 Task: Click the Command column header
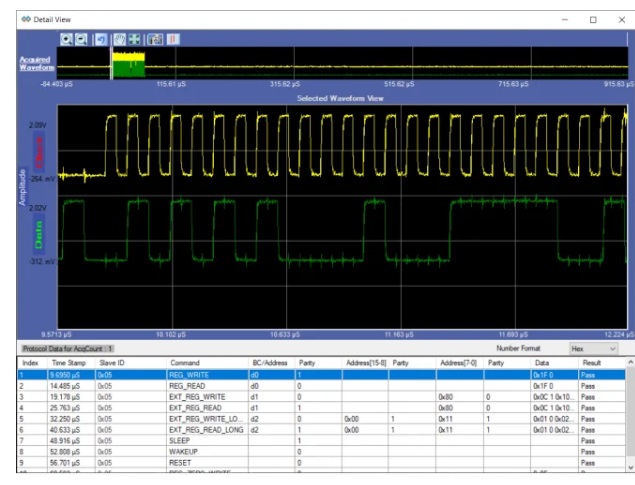(x=185, y=363)
